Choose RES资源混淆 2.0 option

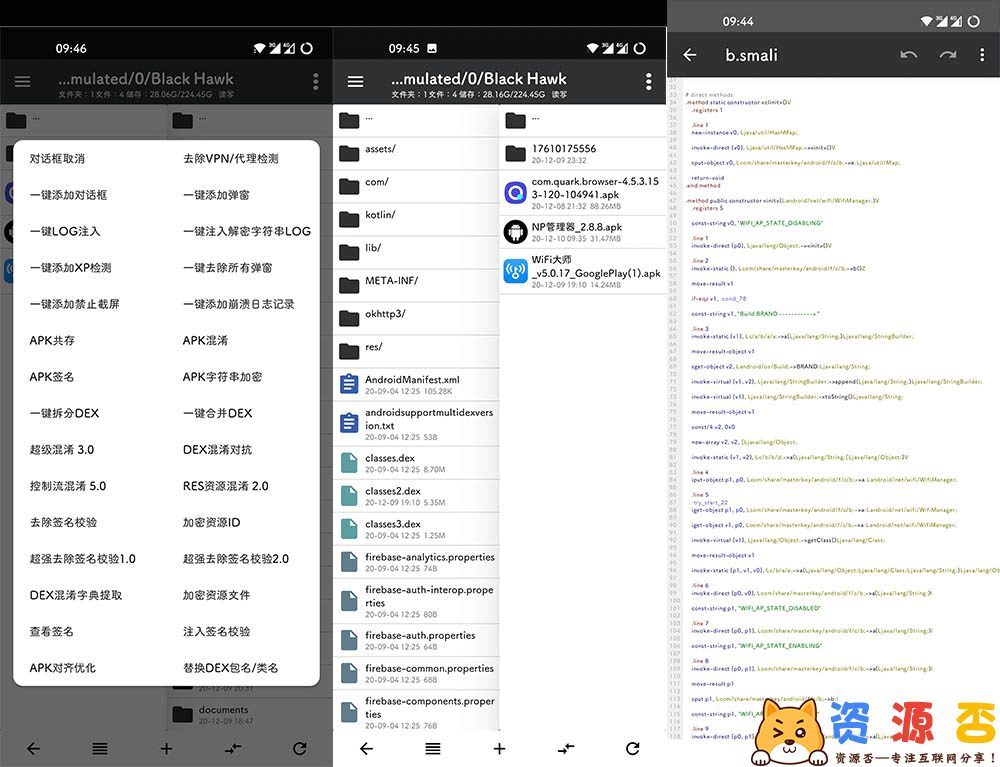tap(226, 486)
